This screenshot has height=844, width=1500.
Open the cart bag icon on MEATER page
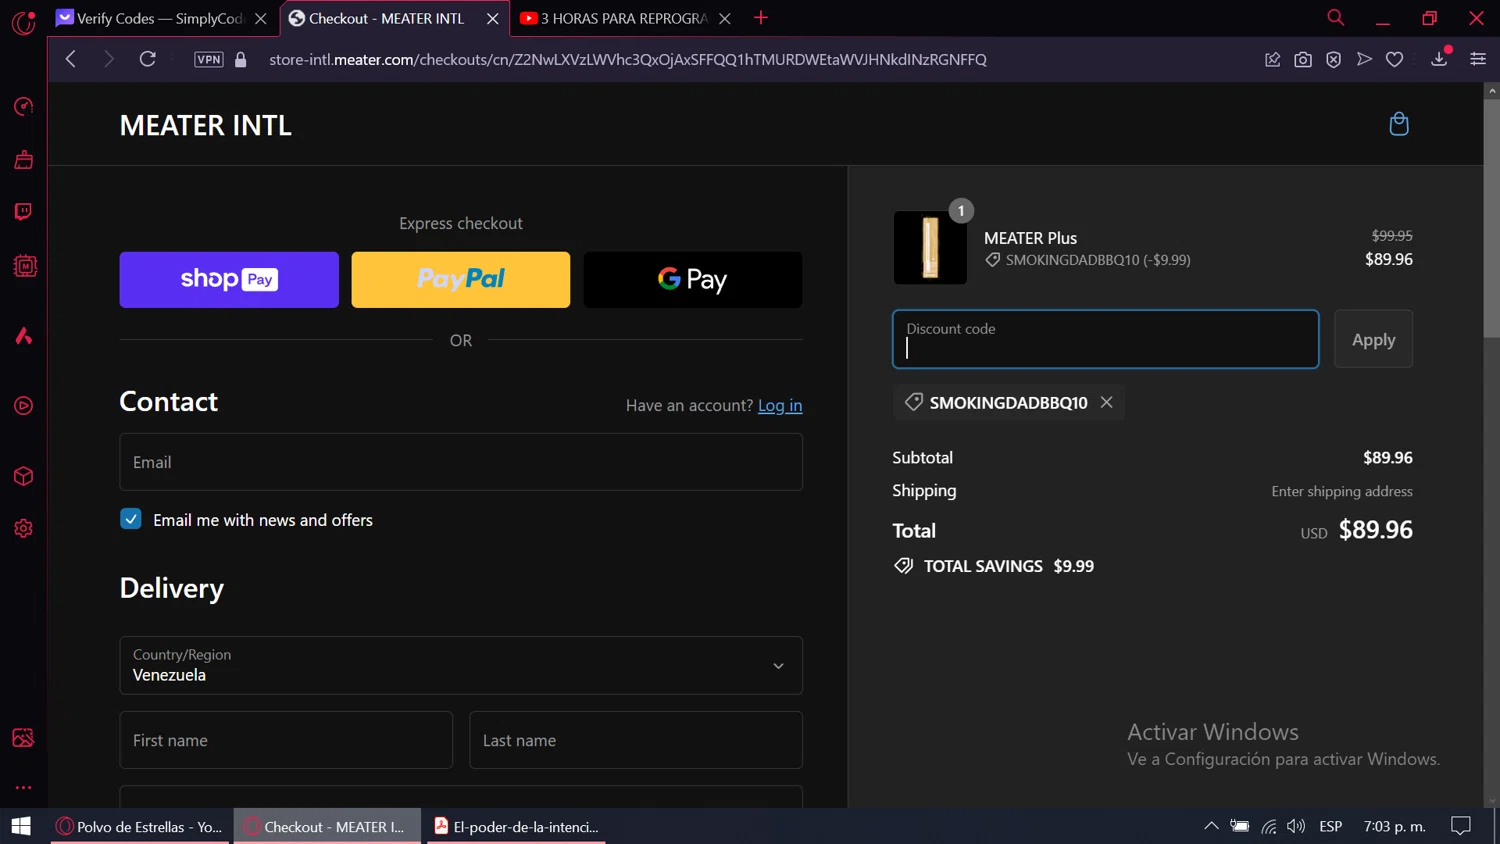[x=1399, y=124]
